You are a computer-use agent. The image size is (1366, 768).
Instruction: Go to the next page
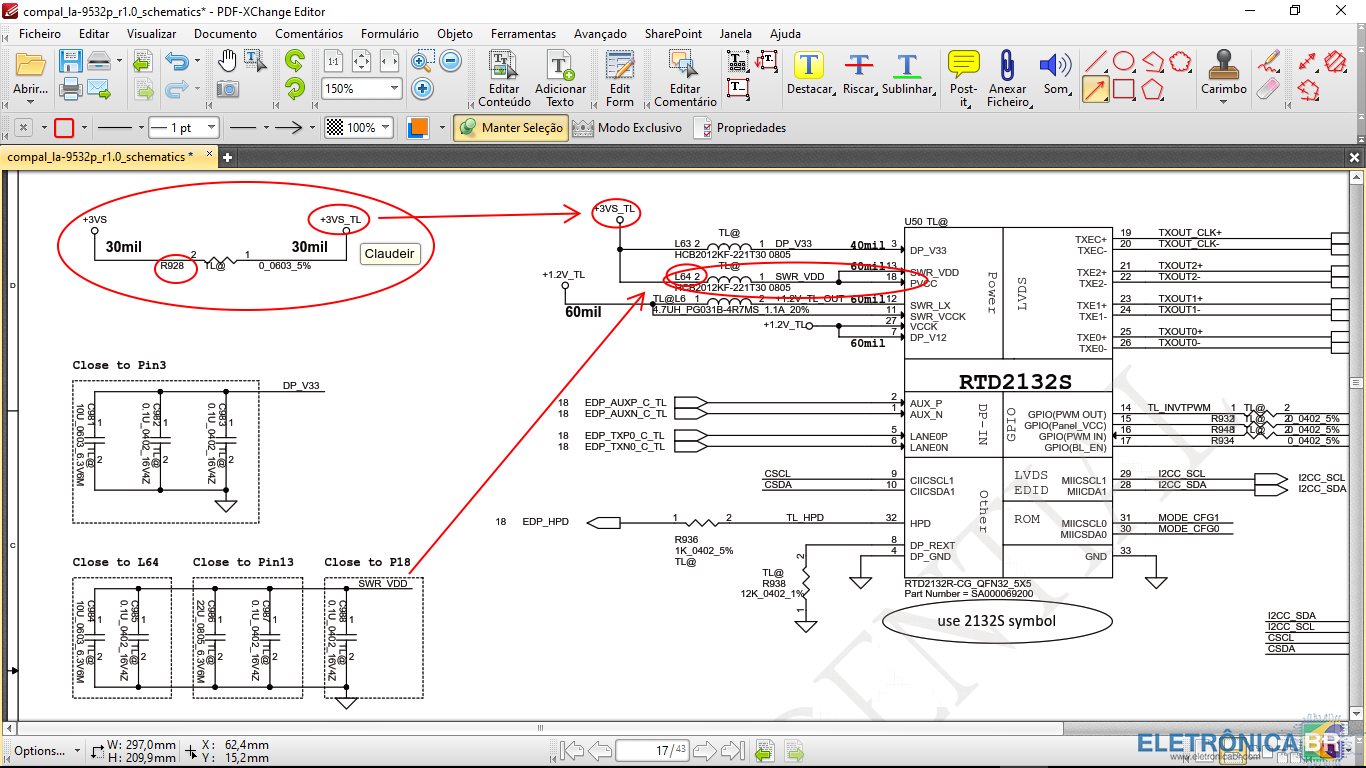click(x=705, y=751)
